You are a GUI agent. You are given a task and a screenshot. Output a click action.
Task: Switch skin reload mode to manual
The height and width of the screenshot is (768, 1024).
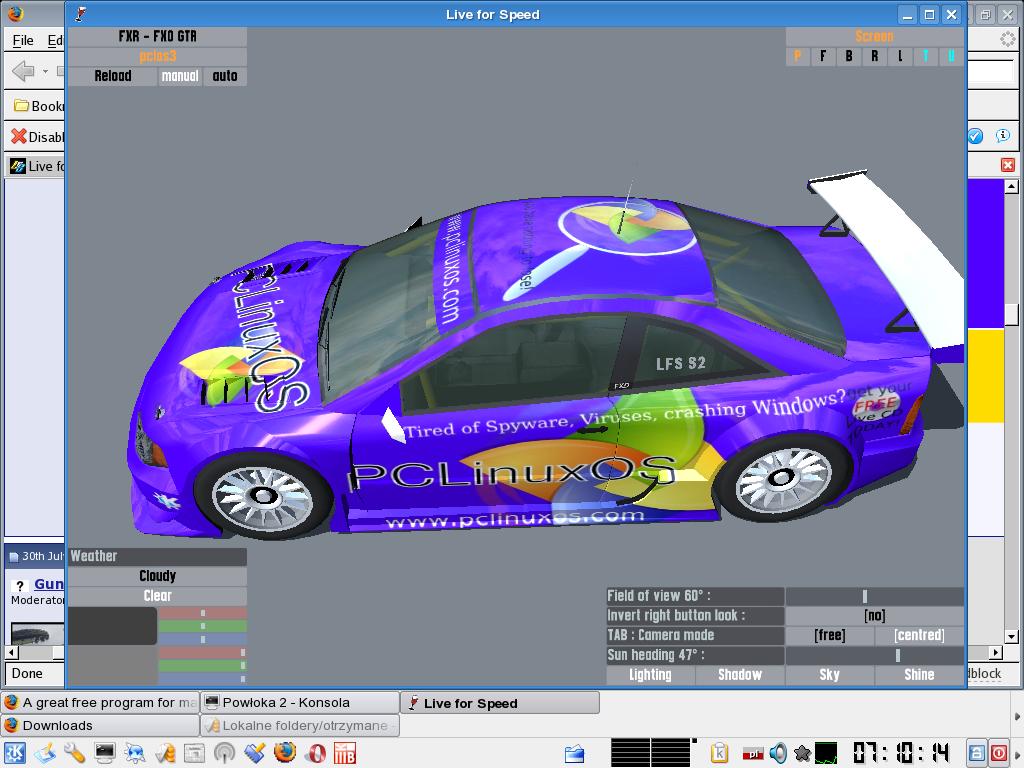pyautogui.click(x=180, y=76)
